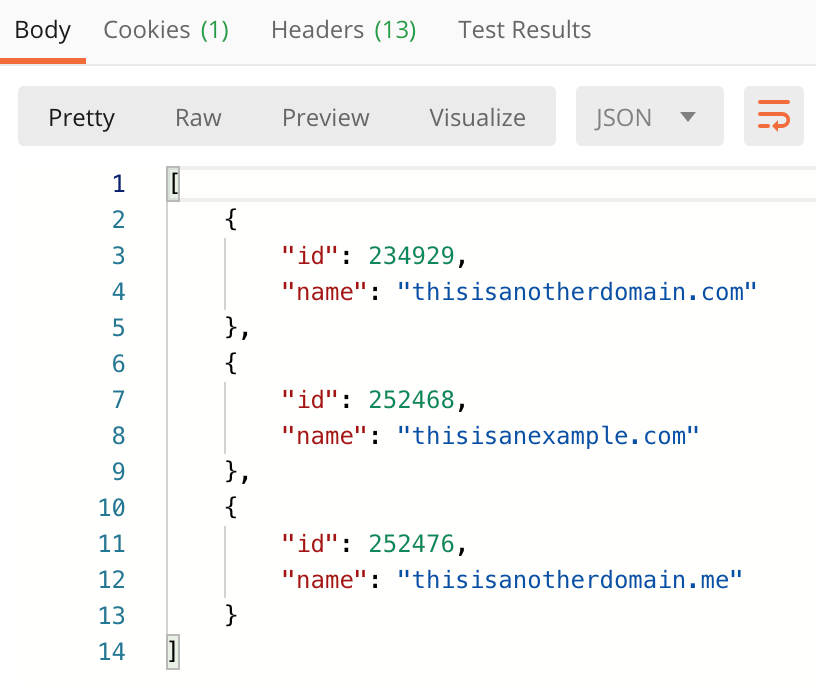Select the Body tab
The width and height of the screenshot is (816, 686).
[x=43, y=30]
